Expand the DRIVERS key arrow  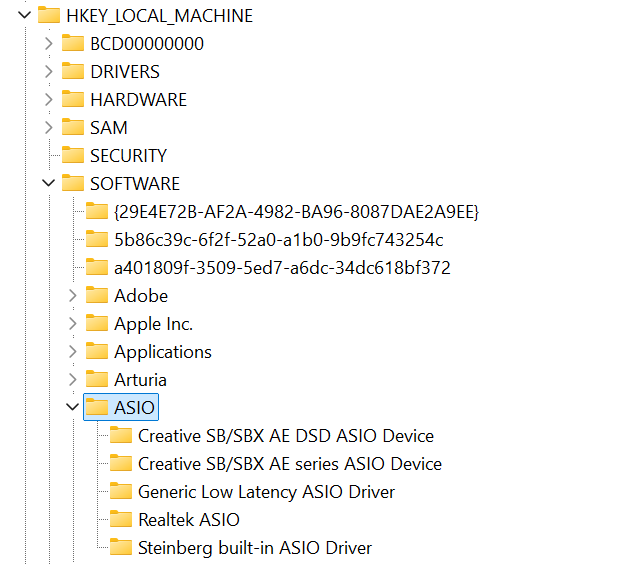click(x=48, y=72)
